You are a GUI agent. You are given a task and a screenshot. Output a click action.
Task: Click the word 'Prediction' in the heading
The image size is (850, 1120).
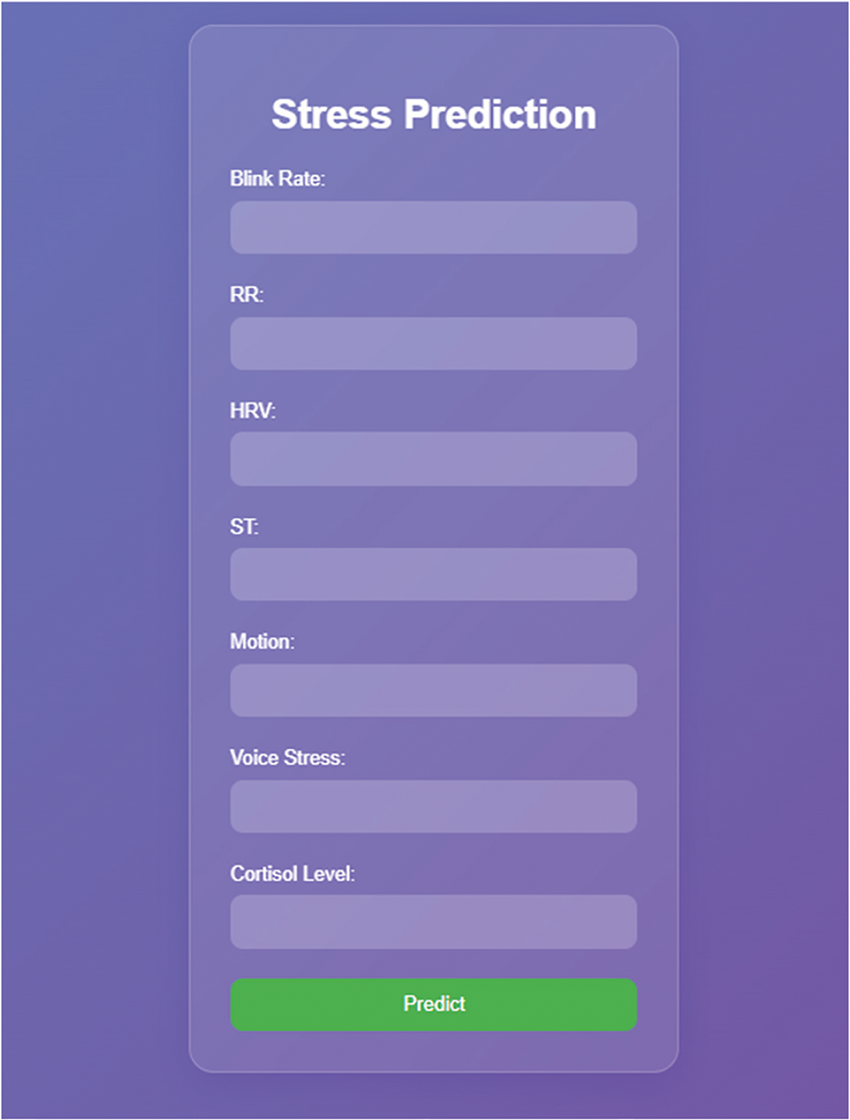[500, 114]
